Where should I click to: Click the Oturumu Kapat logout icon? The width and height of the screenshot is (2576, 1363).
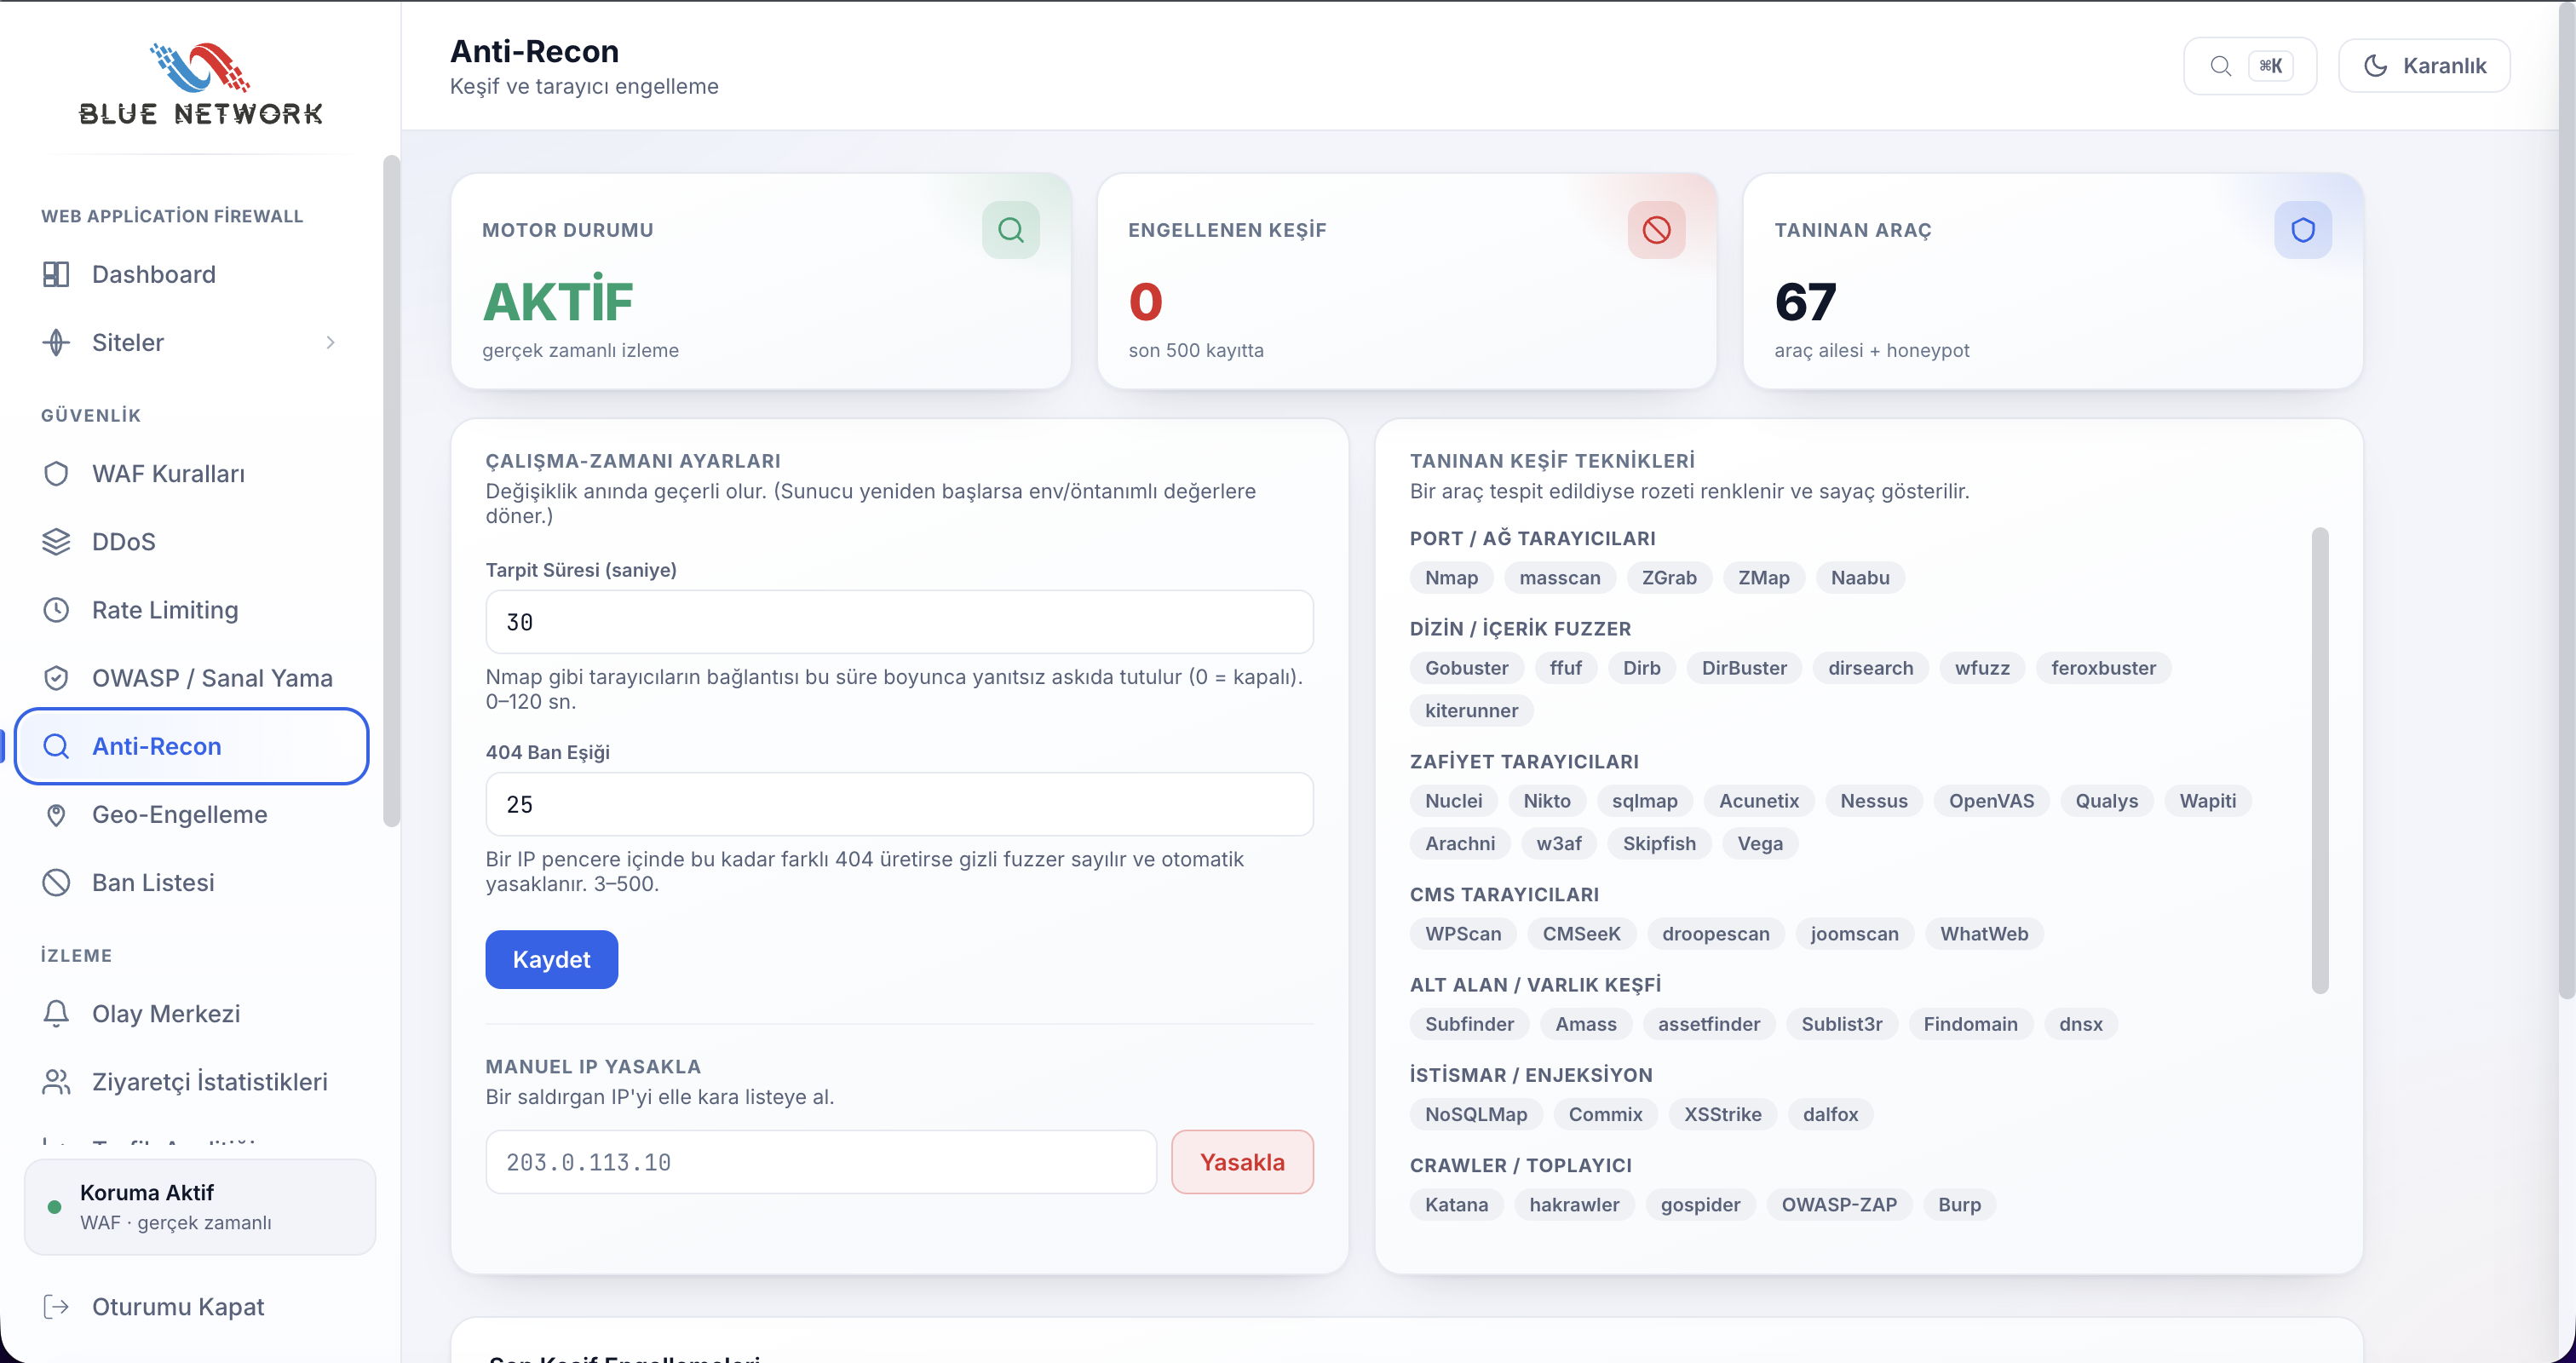pyautogui.click(x=56, y=1306)
